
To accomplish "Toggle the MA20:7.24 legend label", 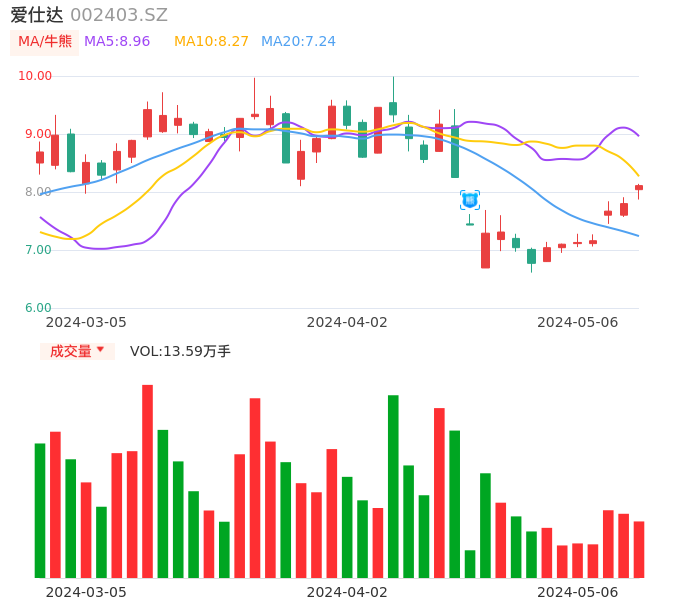I will [x=298, y=42].
